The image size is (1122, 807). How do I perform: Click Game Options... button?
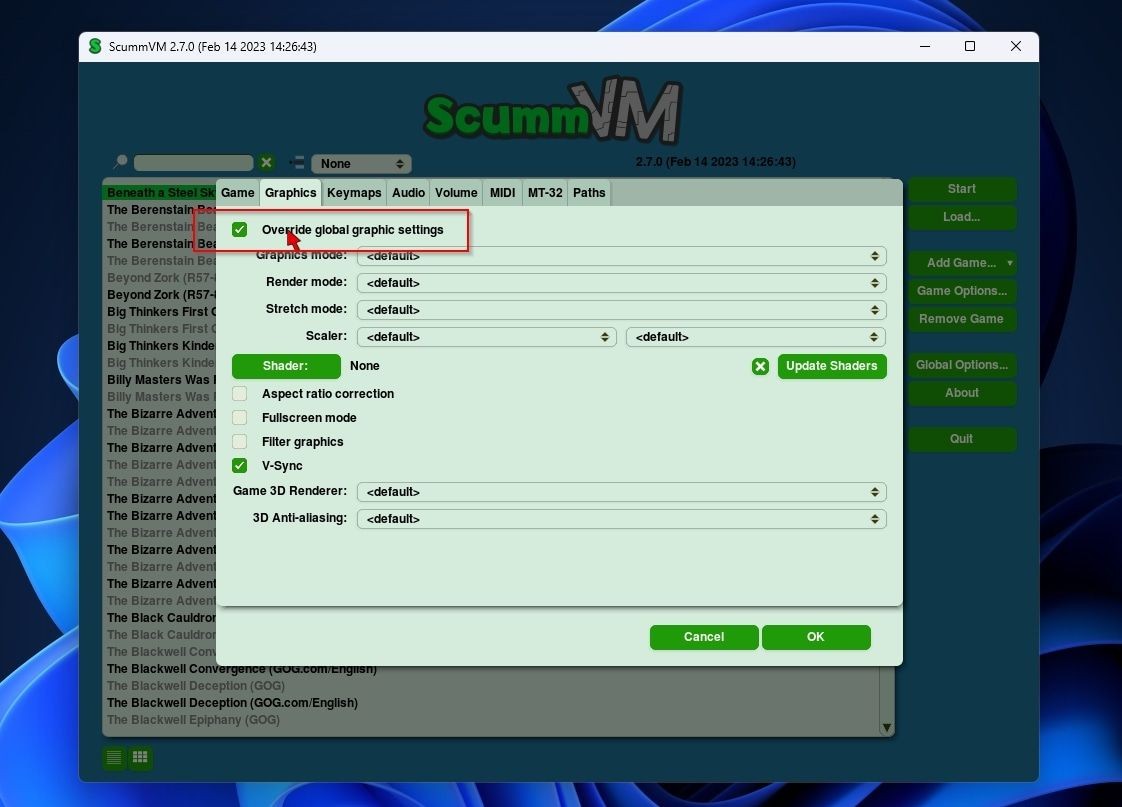[x=962, y=290]
